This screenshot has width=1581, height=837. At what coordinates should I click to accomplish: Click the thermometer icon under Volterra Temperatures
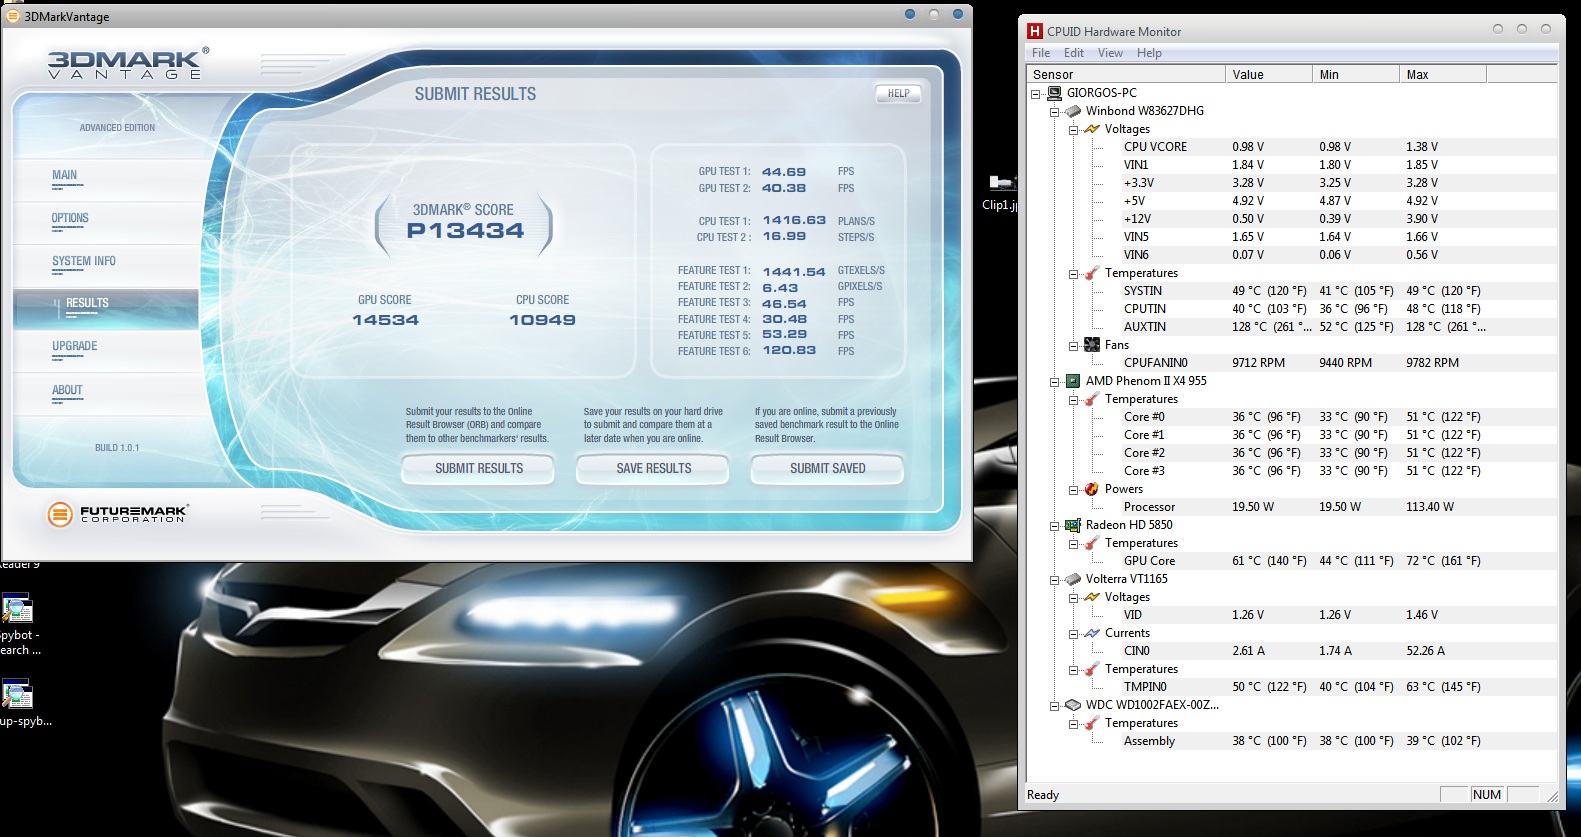pyautogui.click(x=1092, y=669)
